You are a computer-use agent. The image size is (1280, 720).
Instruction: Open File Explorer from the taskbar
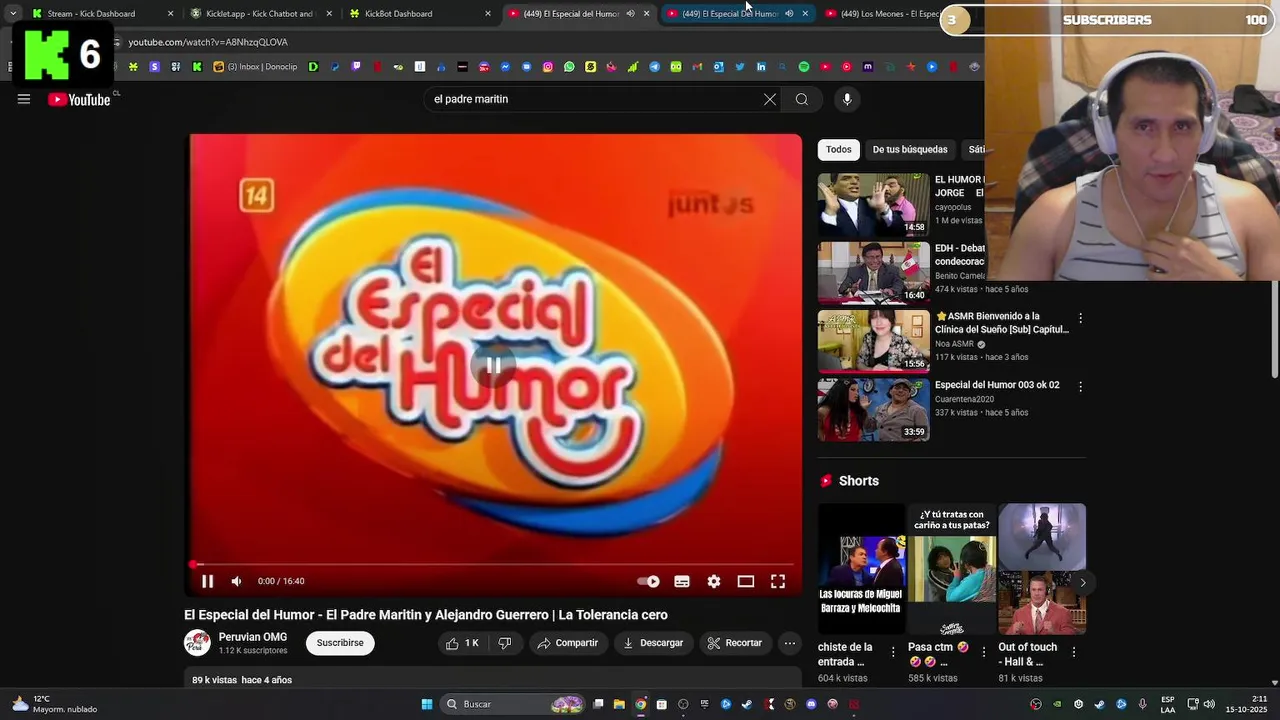coord(619,704)
